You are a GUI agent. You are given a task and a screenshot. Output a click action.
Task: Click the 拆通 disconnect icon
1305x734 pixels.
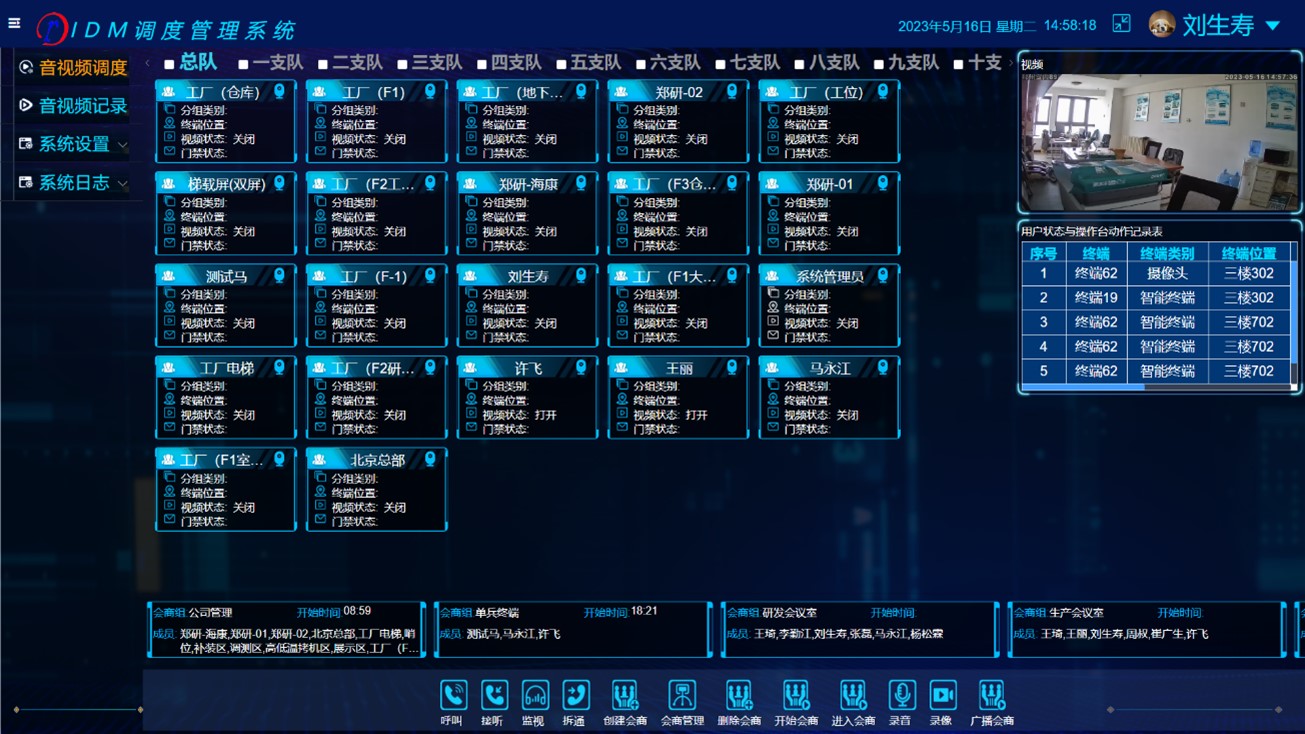[575, 696]
